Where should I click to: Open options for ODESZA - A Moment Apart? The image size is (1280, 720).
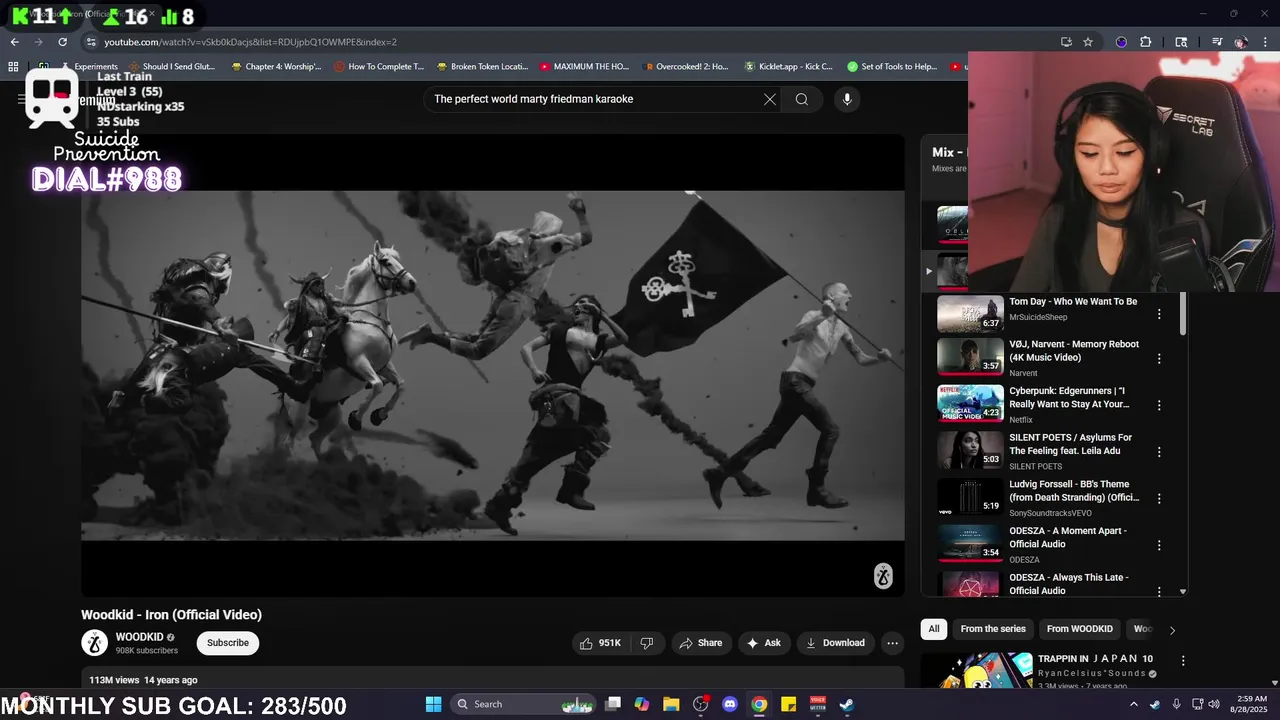coord(1159,545)
